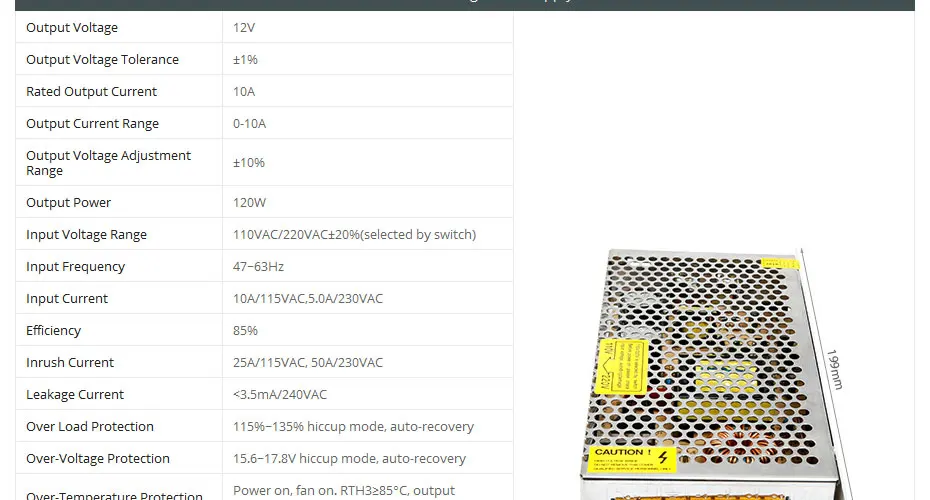Select '25A/115VAC, 50A/230VAC' value

(x=308, y=362)
